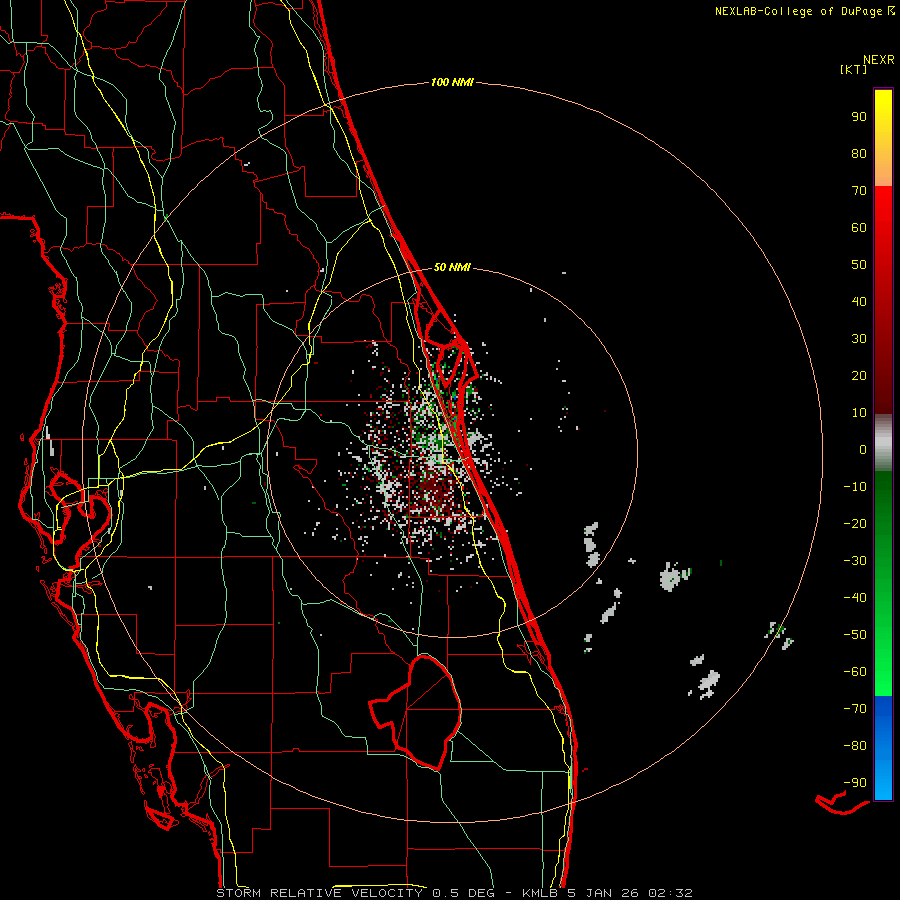Image resolution: width=900 pixels, height=900 pixels.
Task: Click the -70 value on the velocity scale
Action: (x=855, y=709)
